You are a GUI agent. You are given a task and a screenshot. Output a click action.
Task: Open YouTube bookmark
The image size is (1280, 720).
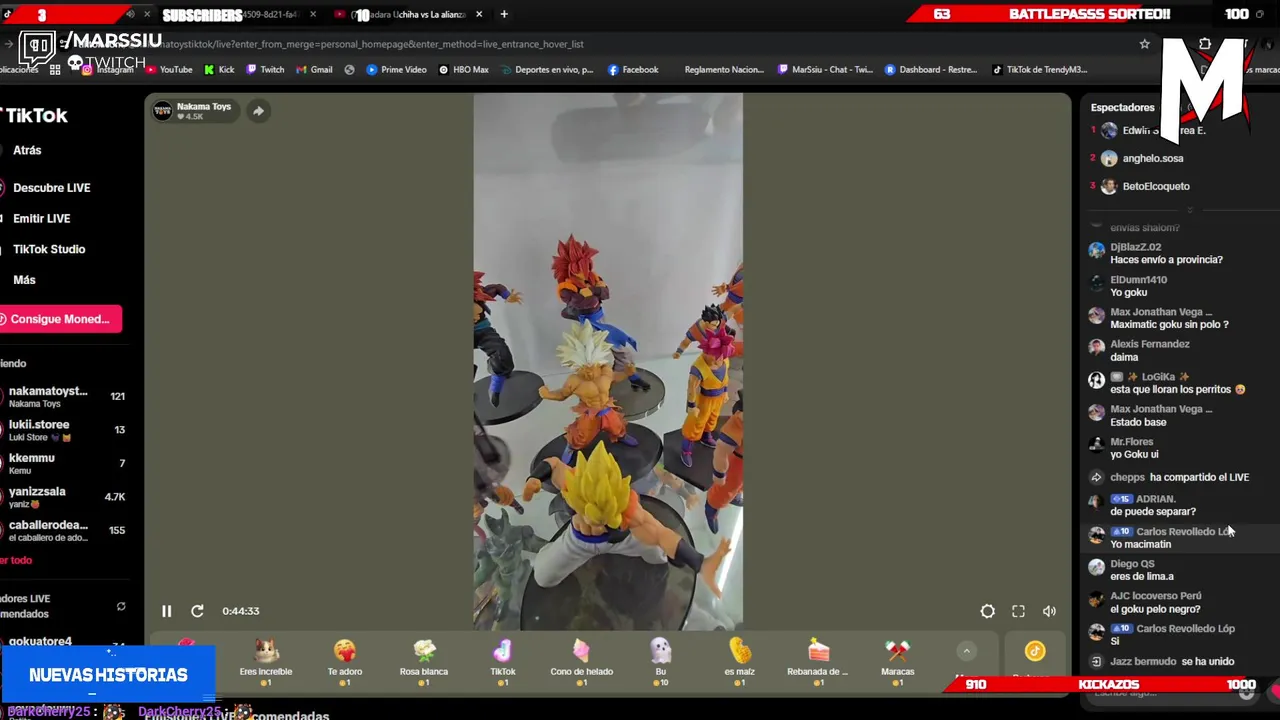(169, 70)
